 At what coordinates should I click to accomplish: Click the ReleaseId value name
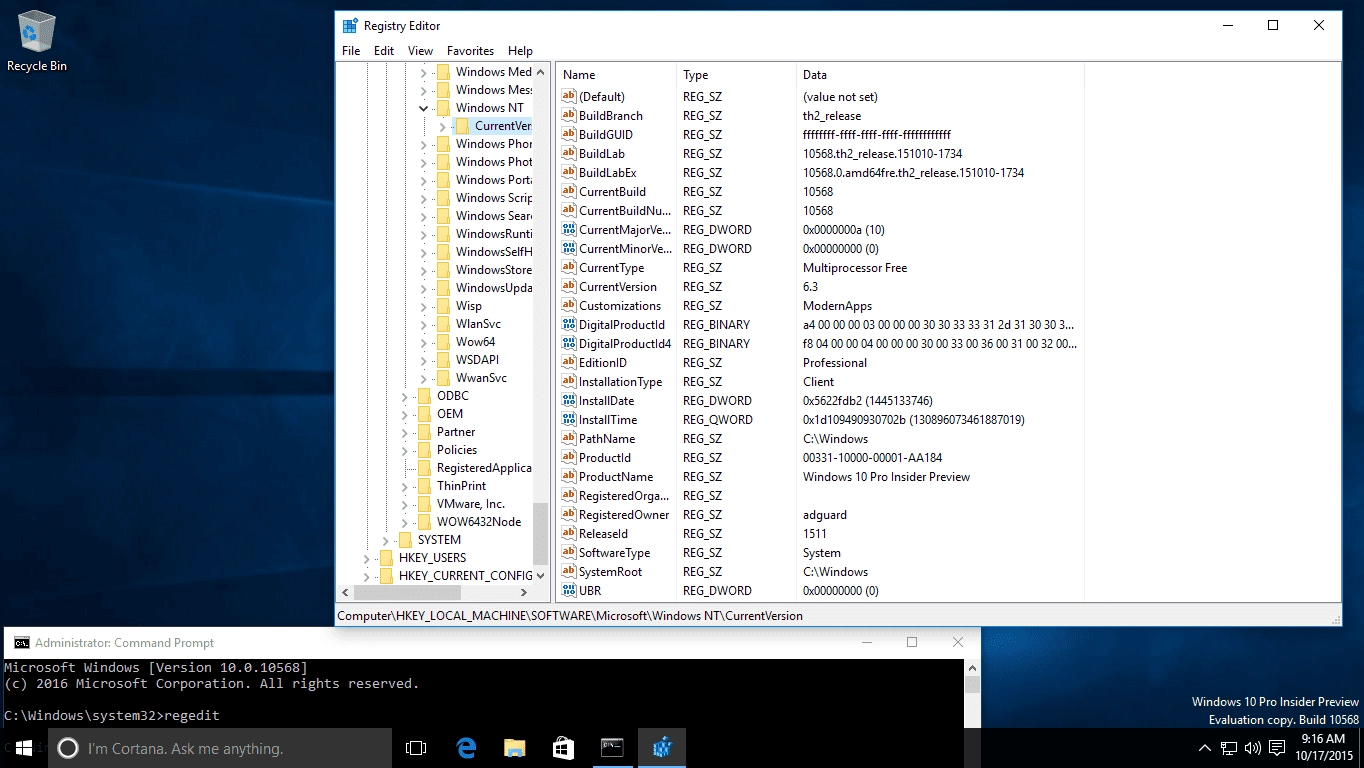[x=603, y=534]
